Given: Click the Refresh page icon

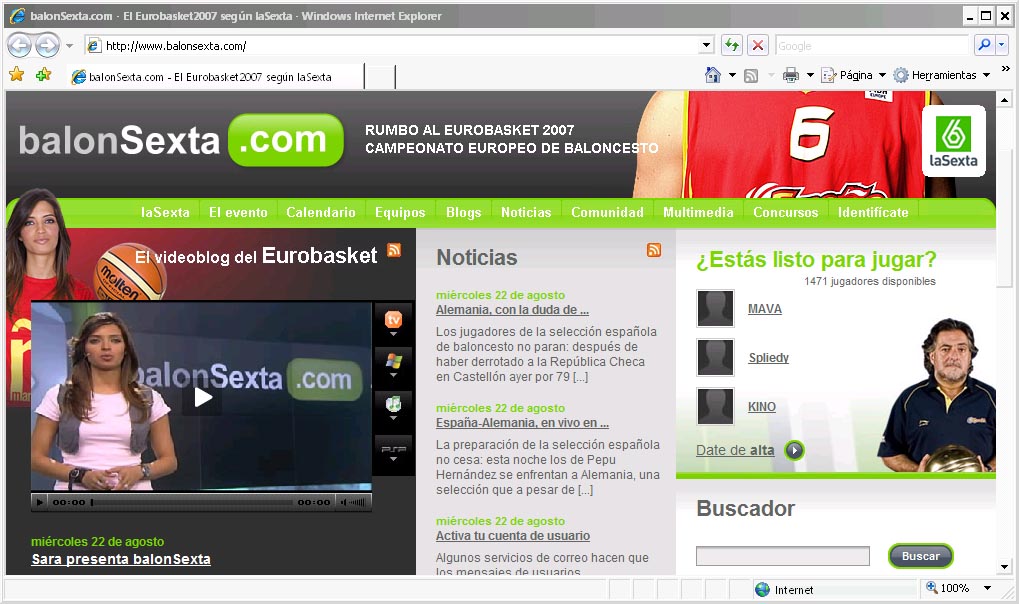Looking at the screenshot, I should click(x=732, y=46).
